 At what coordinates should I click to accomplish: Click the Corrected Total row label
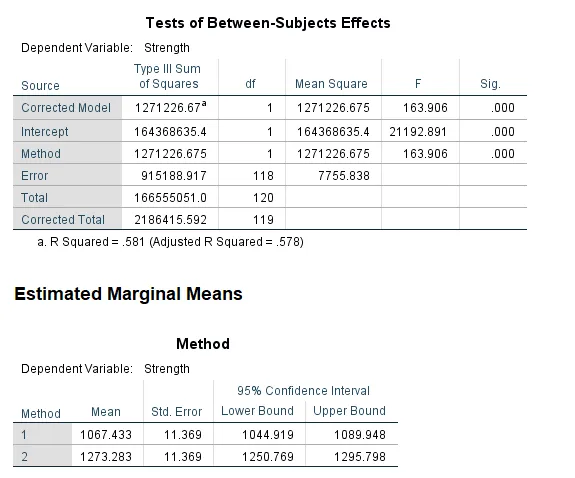click(63, 220)
